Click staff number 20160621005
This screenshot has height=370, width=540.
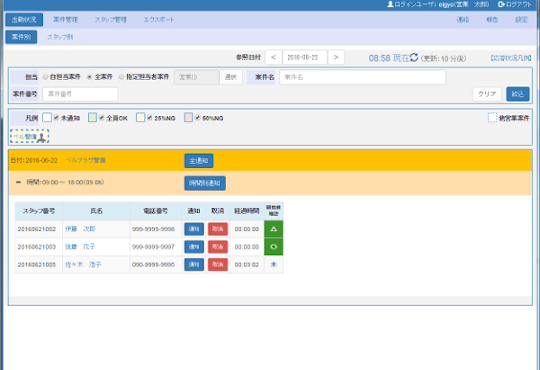[37, 265]
